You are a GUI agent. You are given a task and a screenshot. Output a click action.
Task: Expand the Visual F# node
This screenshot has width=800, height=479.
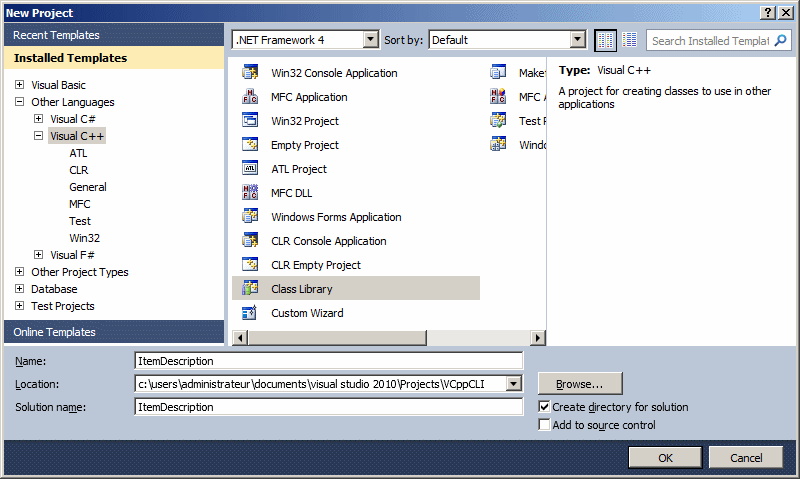pyautogui.click(x=38, y=255)
